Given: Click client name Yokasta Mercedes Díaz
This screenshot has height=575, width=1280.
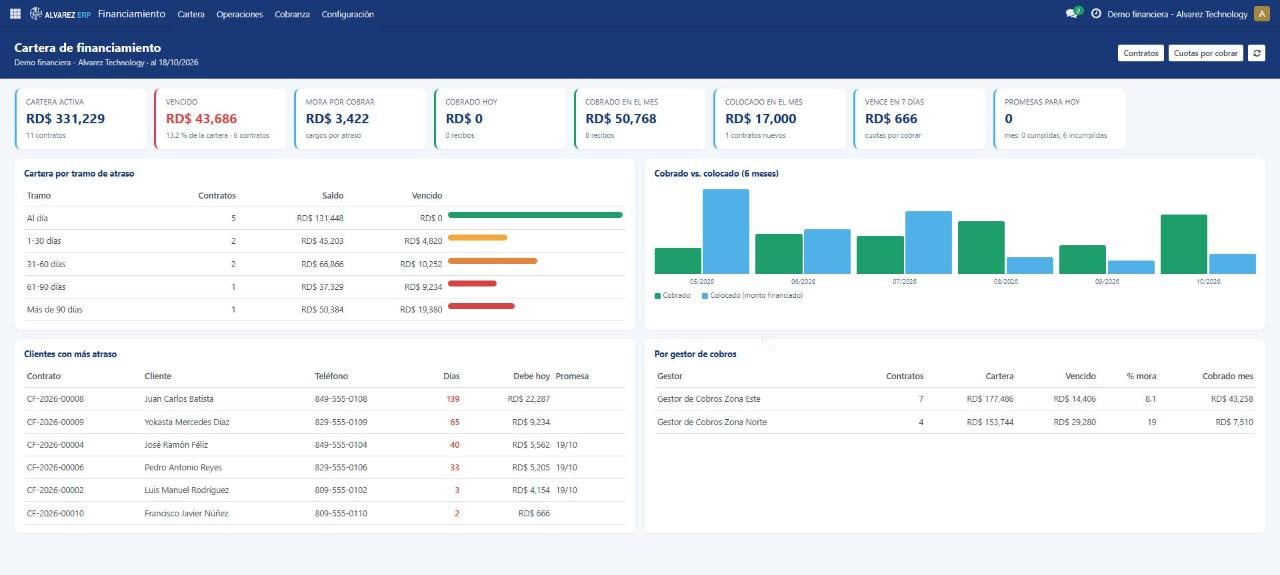Looking at the screenshot, I should pyautogui.click(x=187, y=422).
